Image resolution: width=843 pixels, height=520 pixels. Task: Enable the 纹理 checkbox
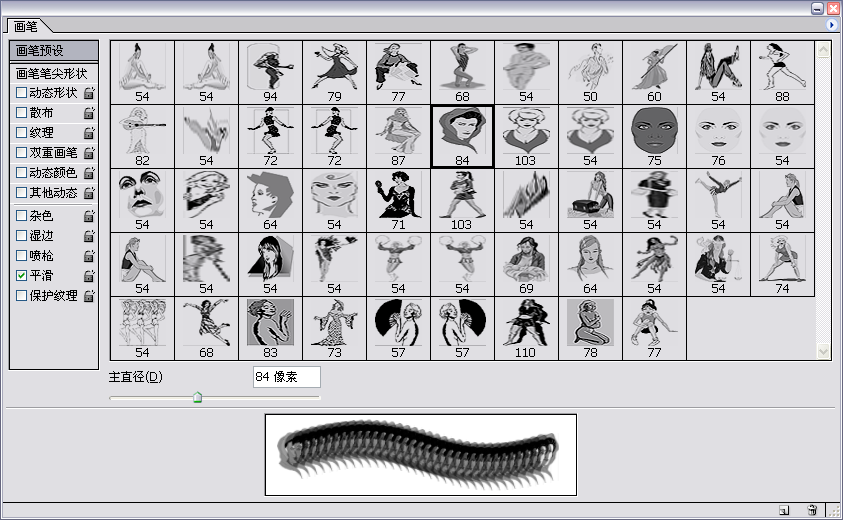[22, 132]
